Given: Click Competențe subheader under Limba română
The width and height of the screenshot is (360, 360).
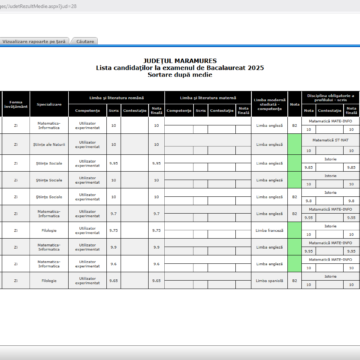Looking at the screenshot, I should 87,110.
